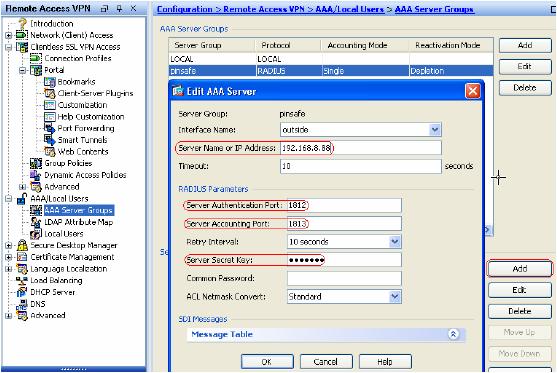Focus the Timeout field
This screenshot has width=557, height=373.
tap(361, 166)
